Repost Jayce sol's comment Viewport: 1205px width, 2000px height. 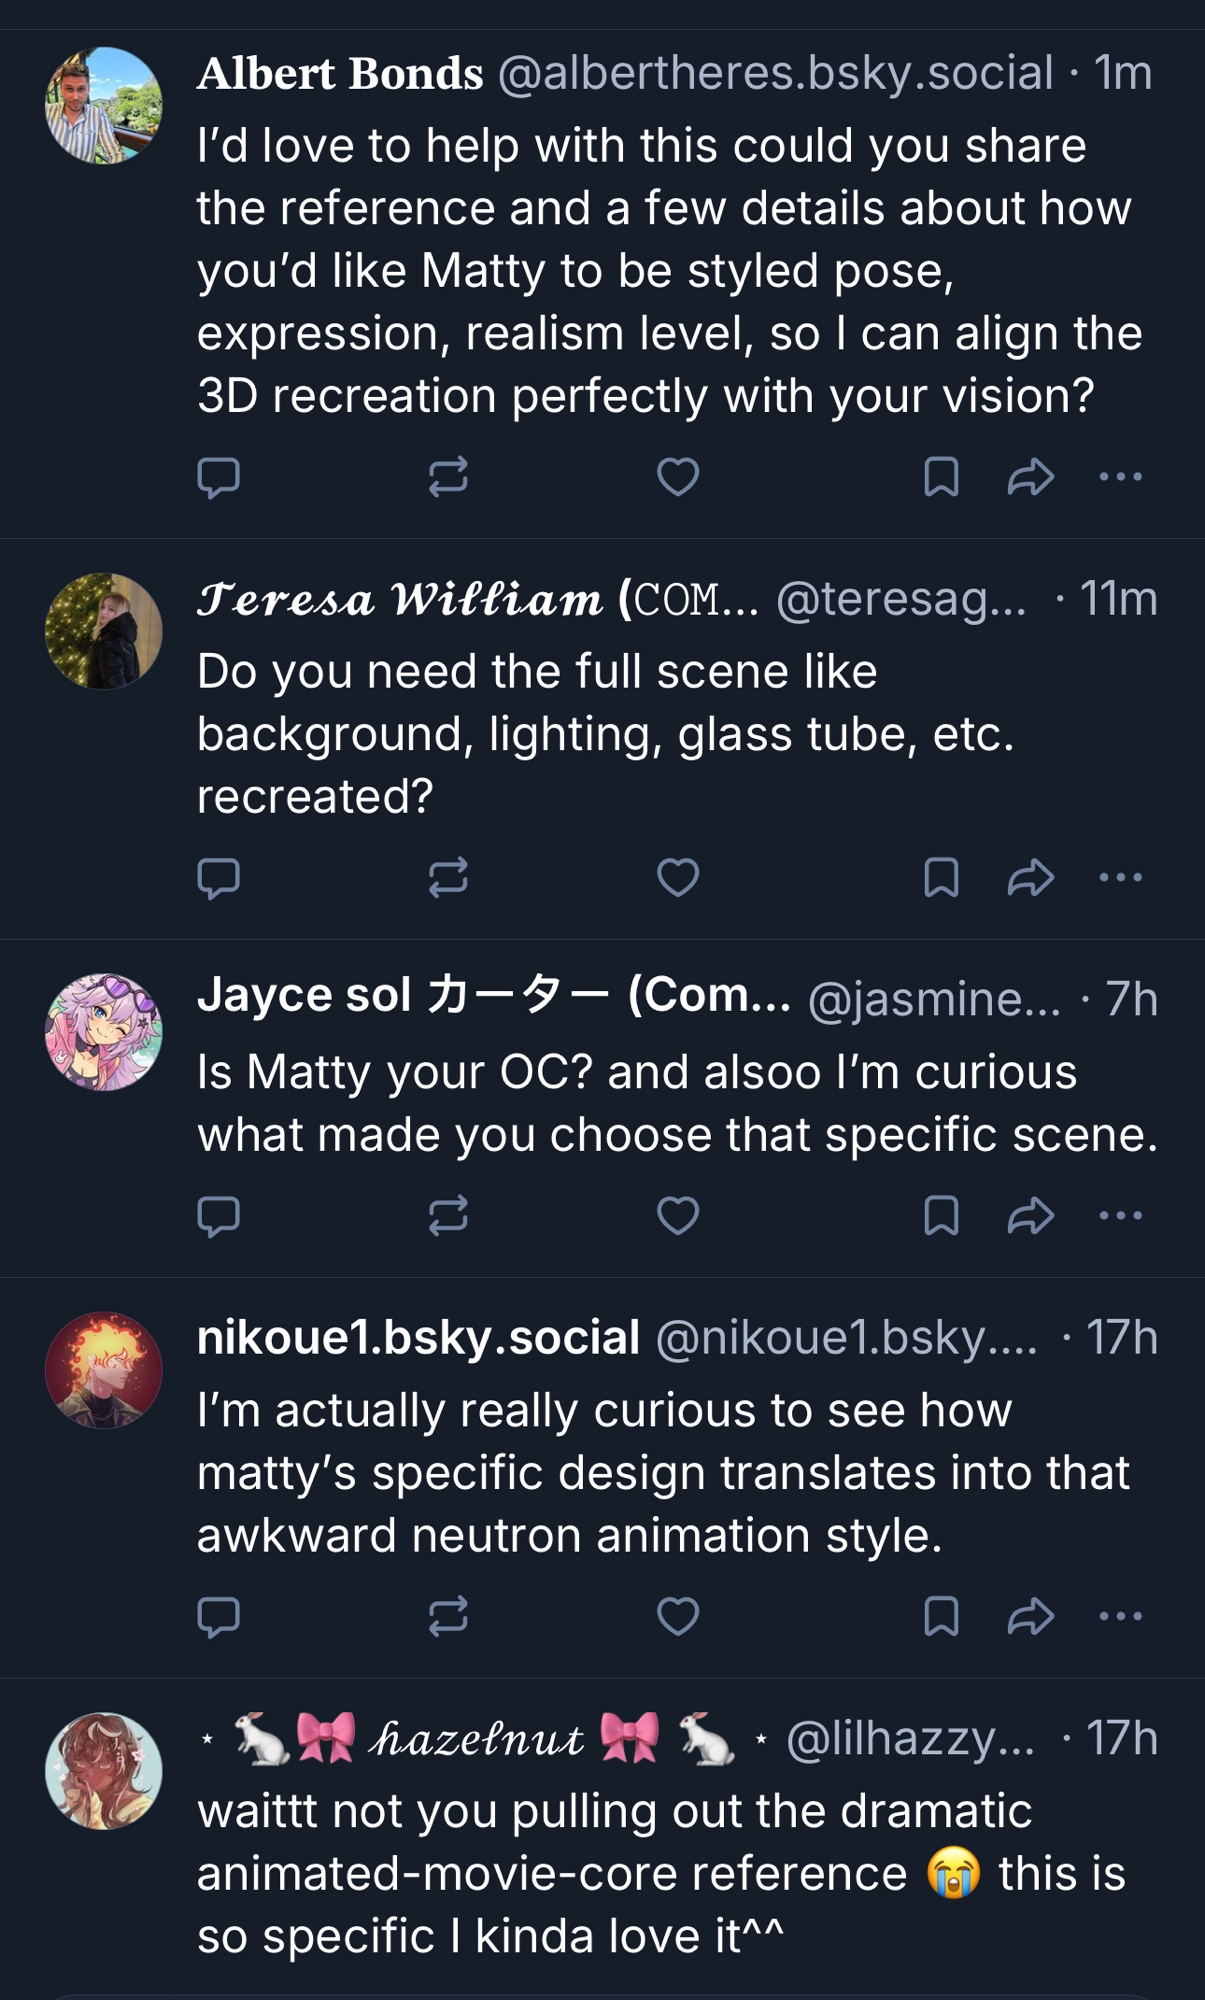click(448, 1216)
